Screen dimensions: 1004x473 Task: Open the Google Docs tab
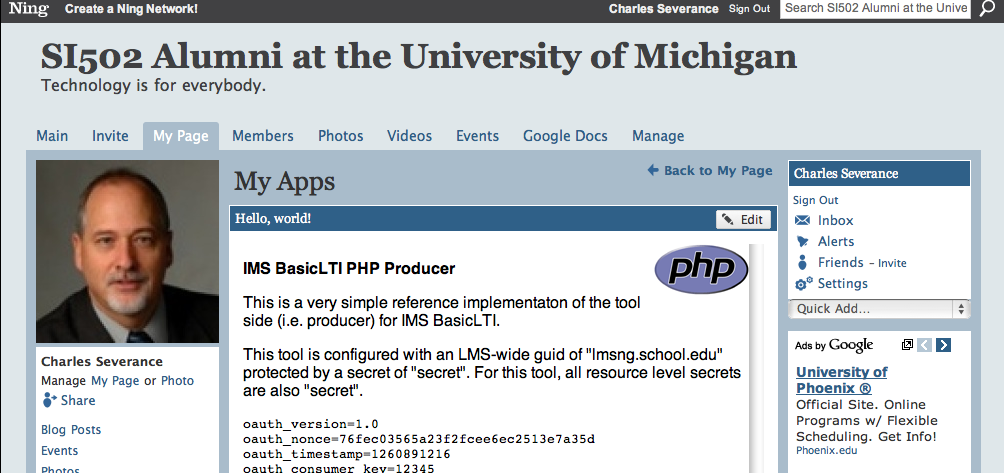[x=565, y=136]
